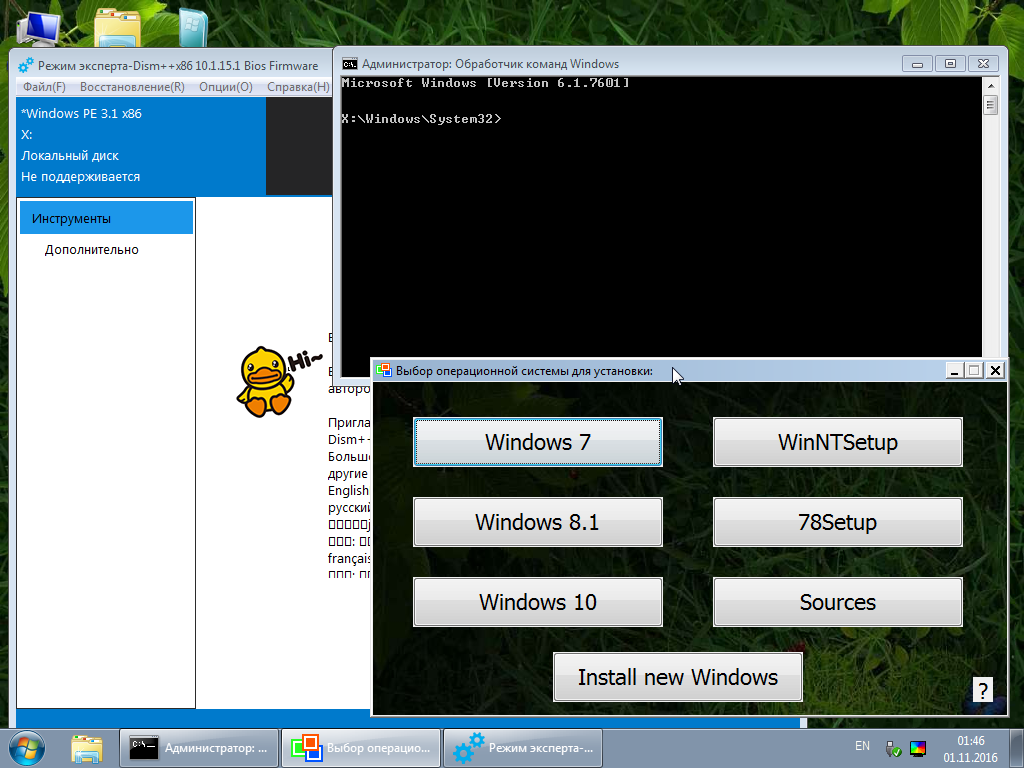
Task: Open Windows Explorer from the taskbar
Action: tap(87, 747)
